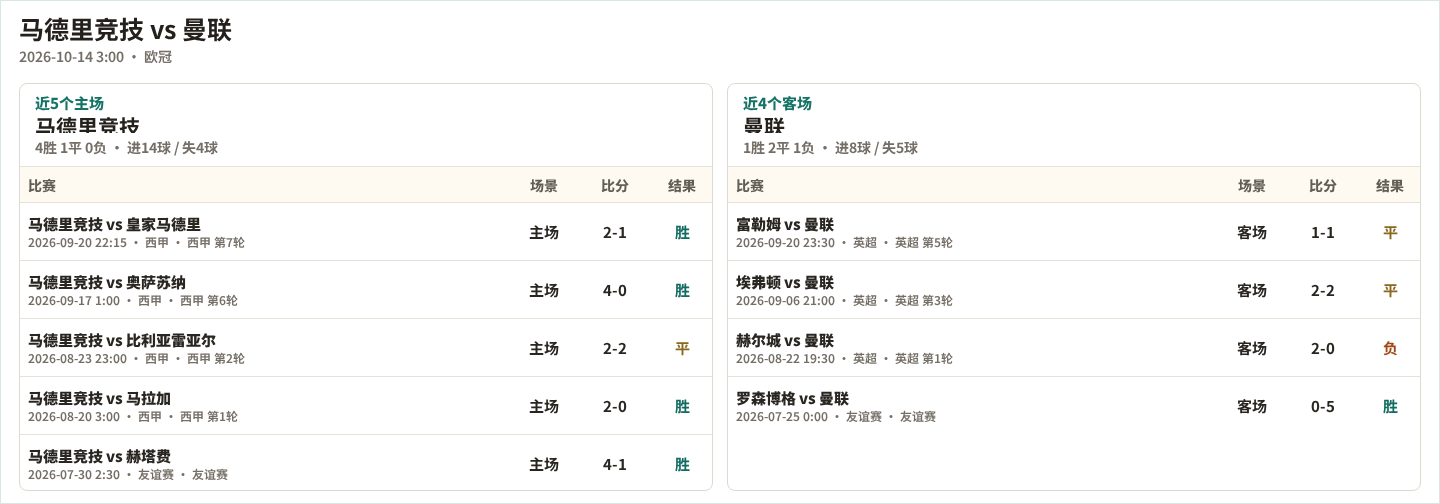Click 主场 in 比利亚雷亚尔 row
1440x504 pixels.
tap(544, 348)
